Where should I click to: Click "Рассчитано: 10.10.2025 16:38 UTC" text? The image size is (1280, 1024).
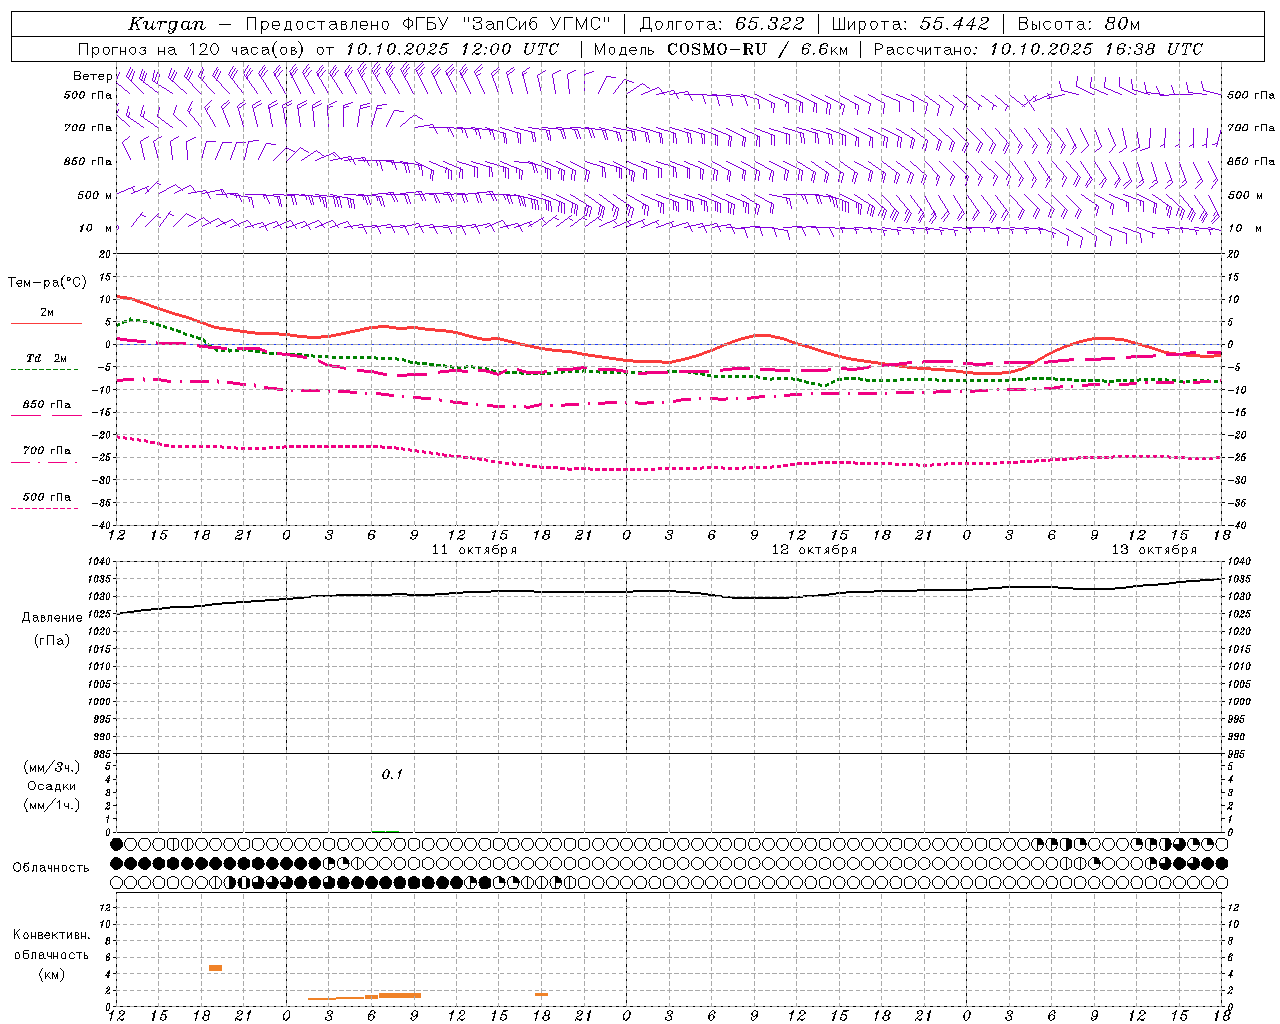1039,49
